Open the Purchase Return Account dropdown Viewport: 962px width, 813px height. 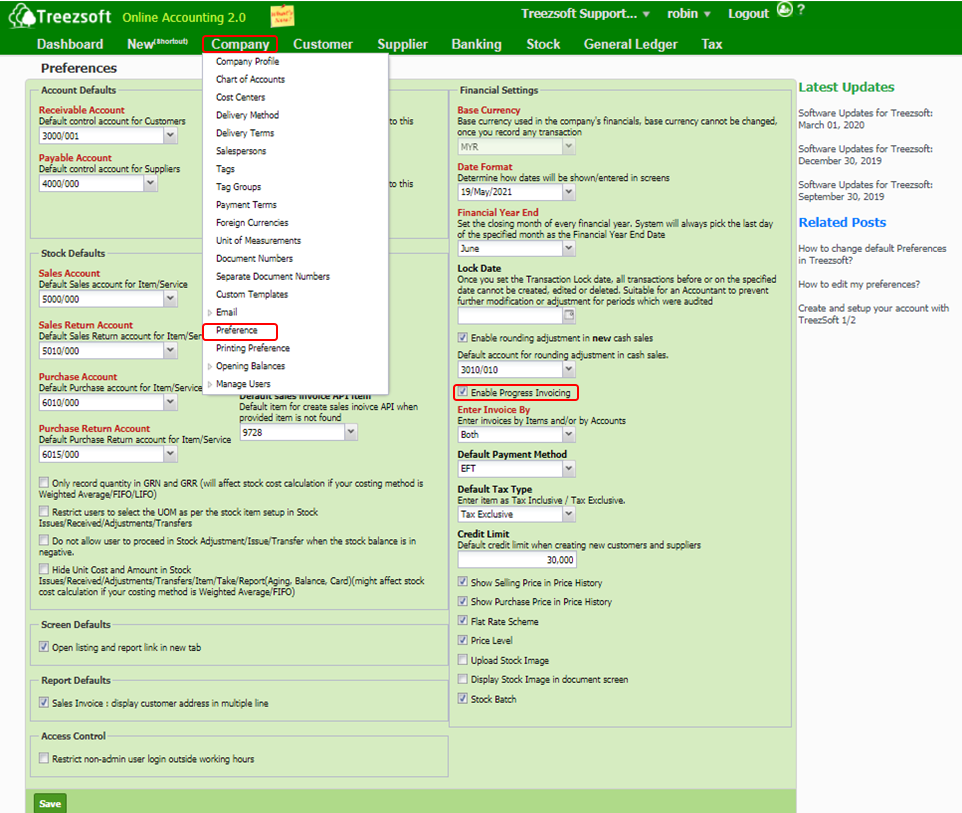[171, 454]
